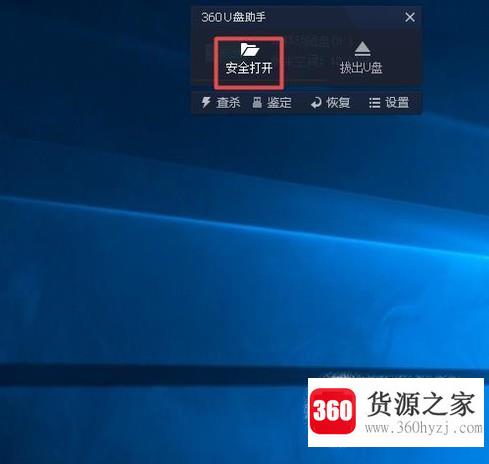Viewport: 489px width, 464px height.
Task: Open the 鉴定 U-disk verification option
Action: click(272, 103)
